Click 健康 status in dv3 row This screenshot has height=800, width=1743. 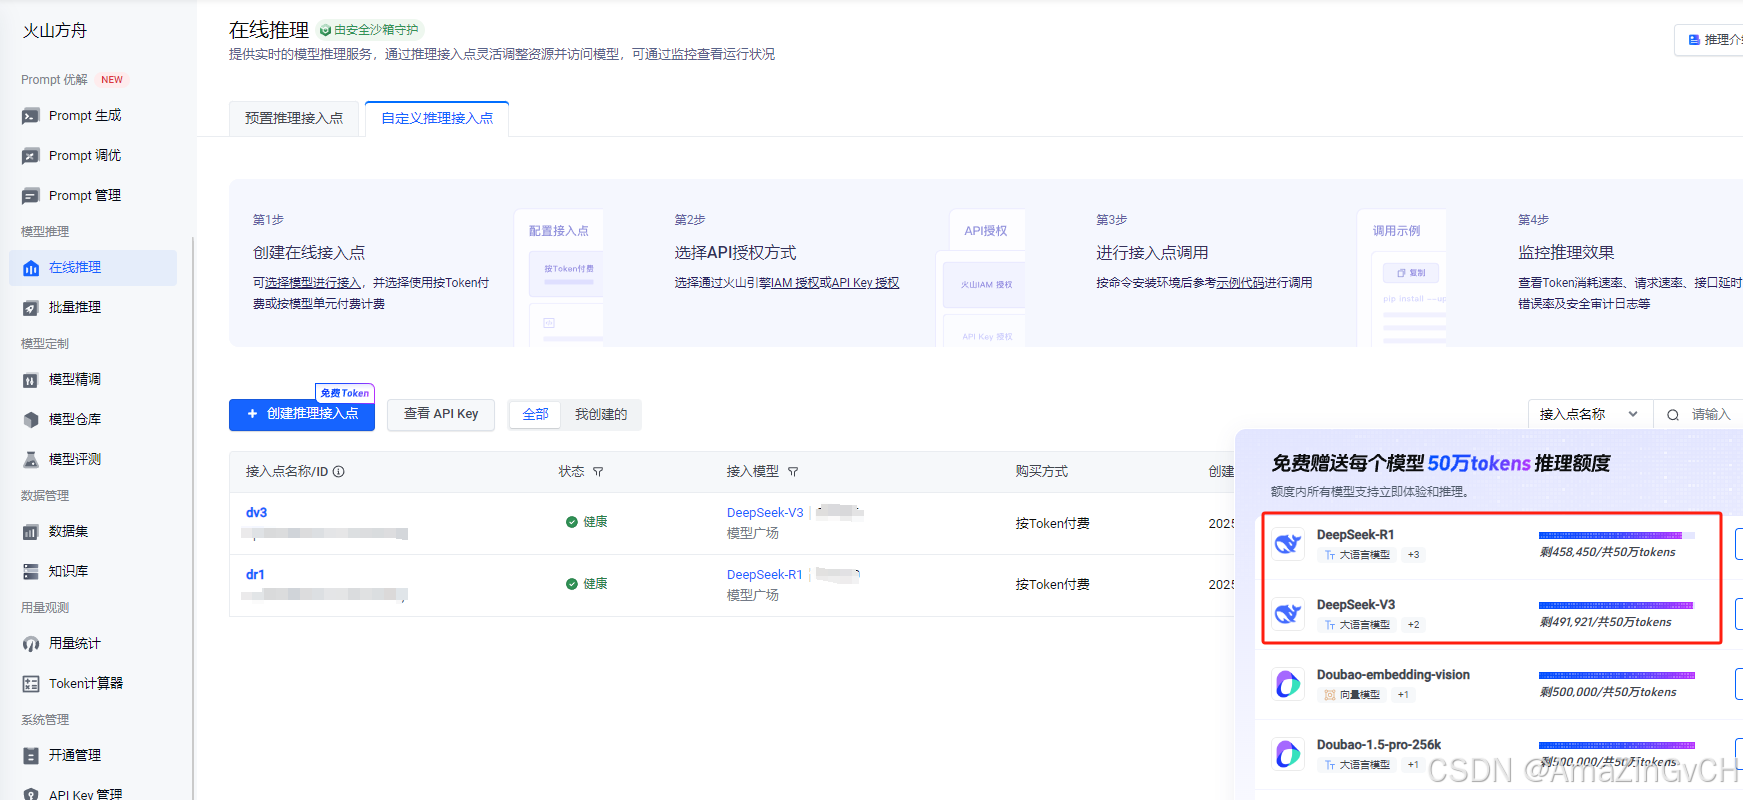tap(587, 523)
